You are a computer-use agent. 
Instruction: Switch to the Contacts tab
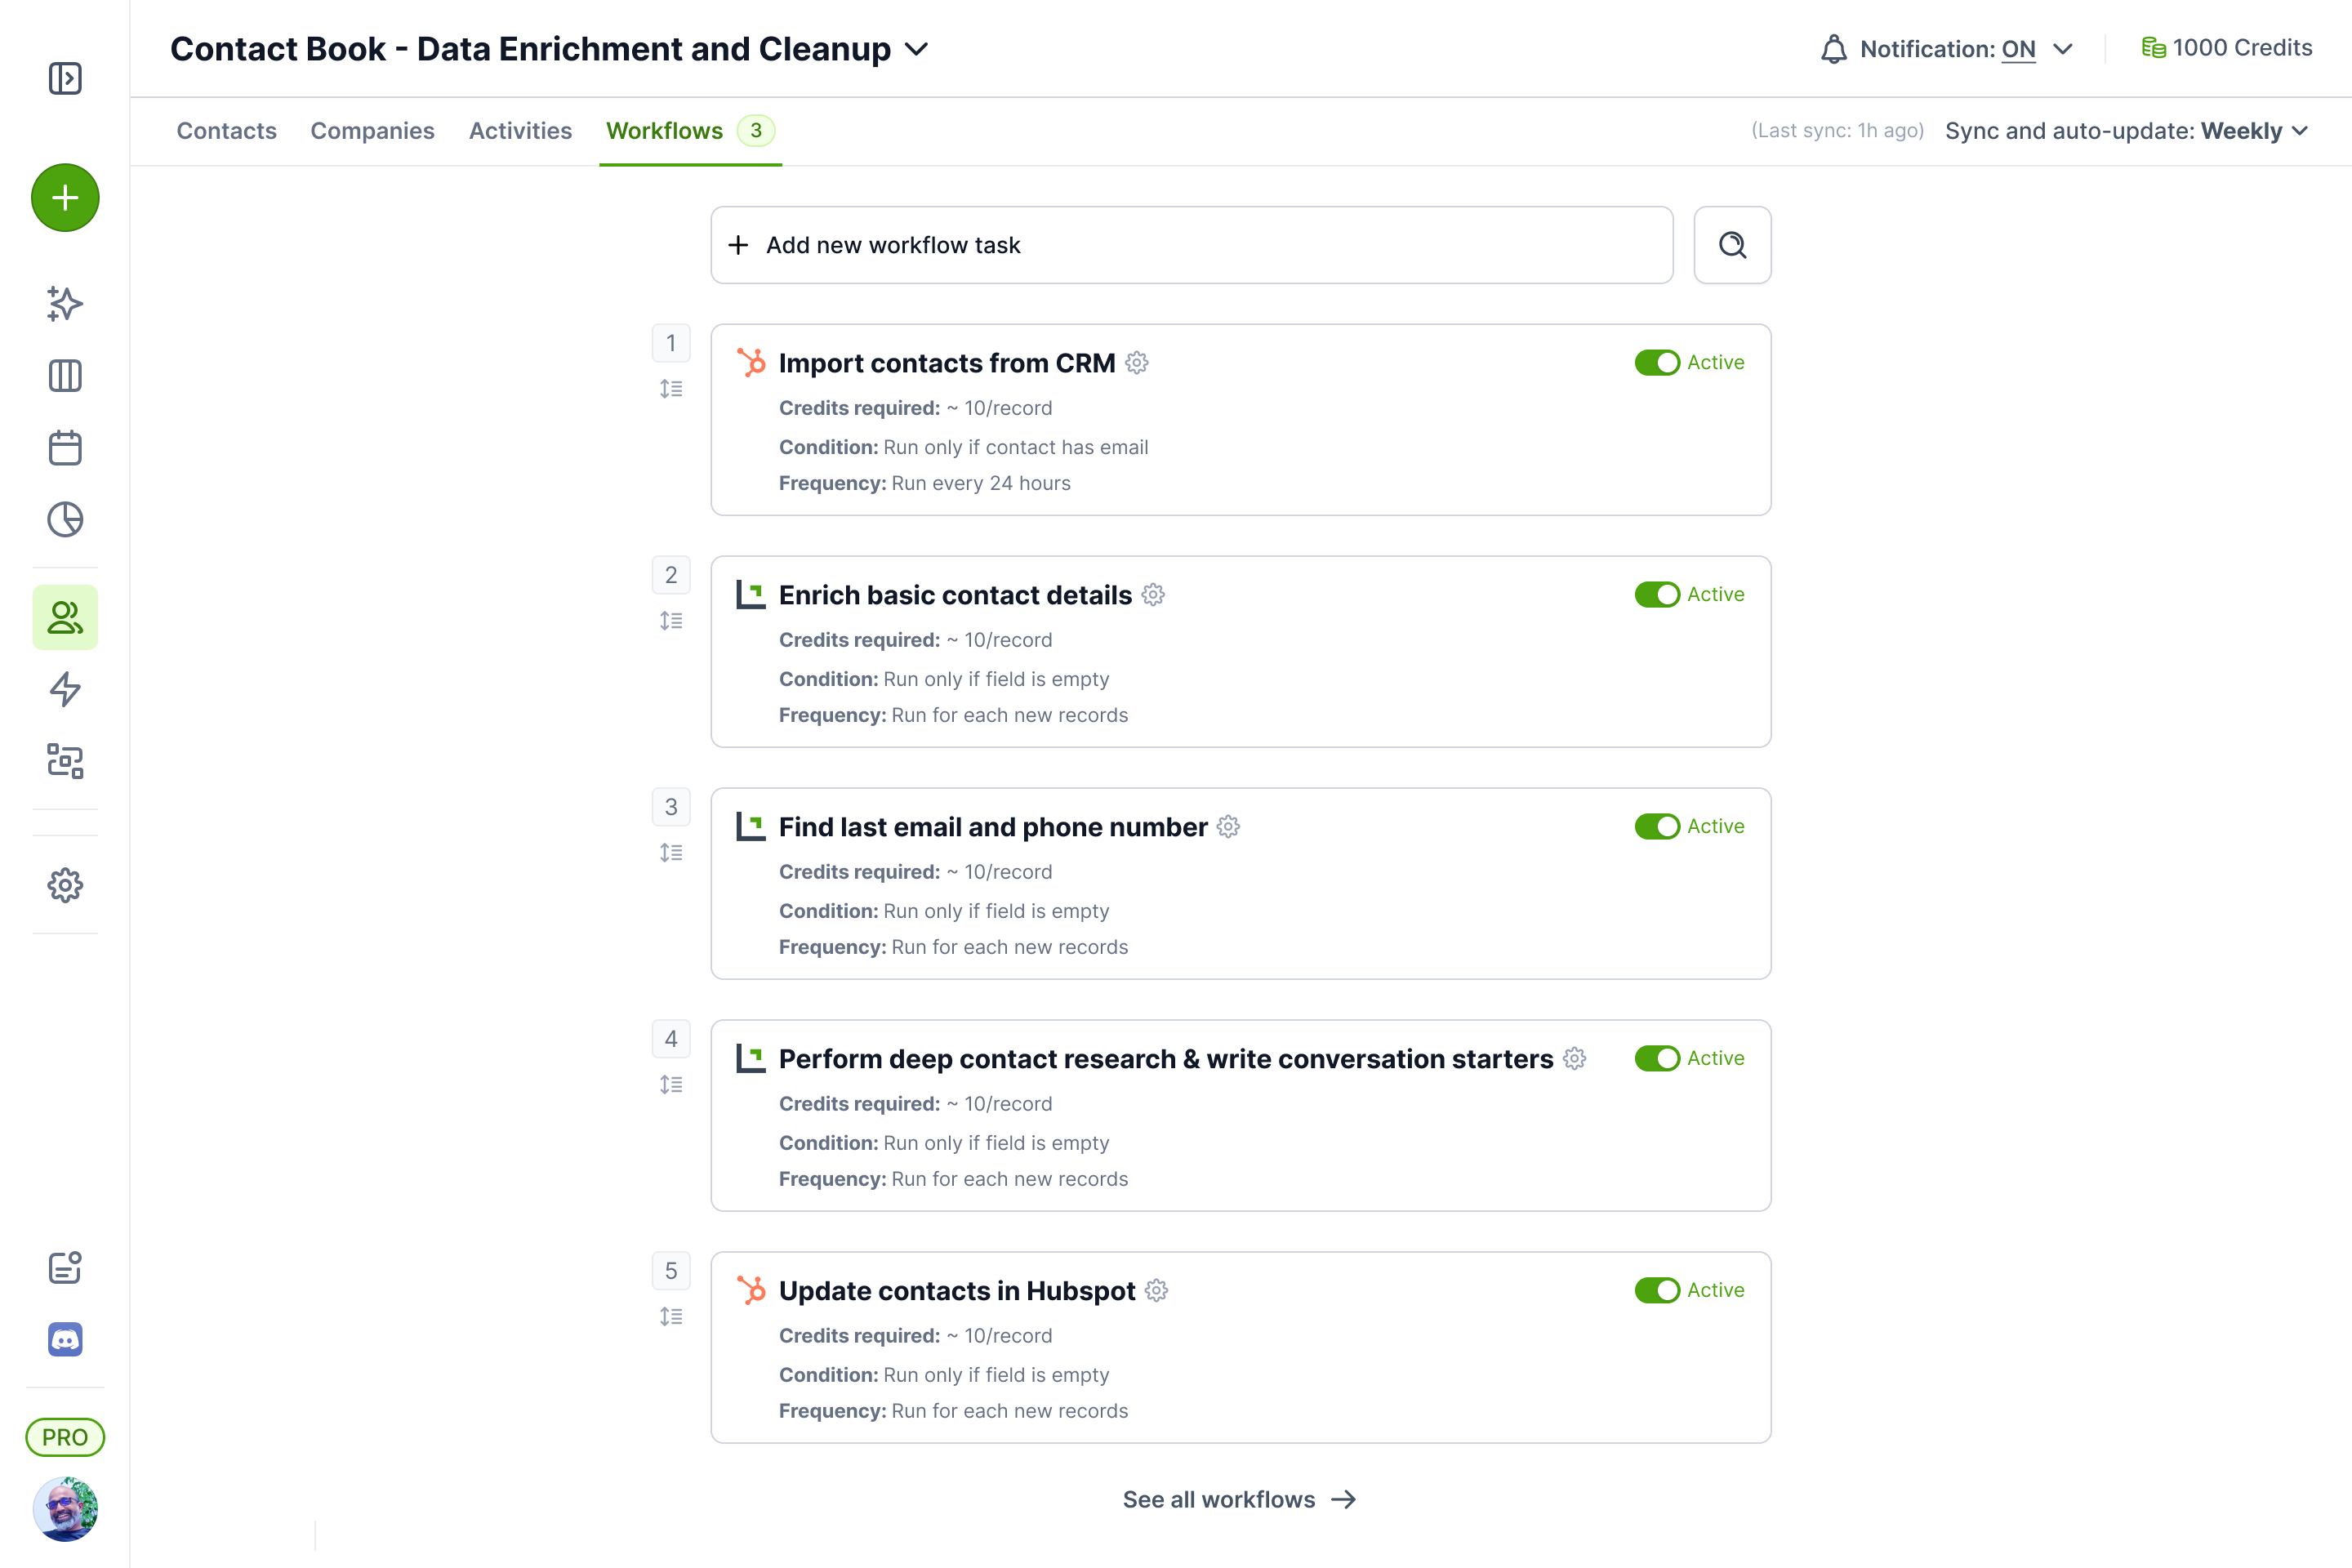[226, 131]
